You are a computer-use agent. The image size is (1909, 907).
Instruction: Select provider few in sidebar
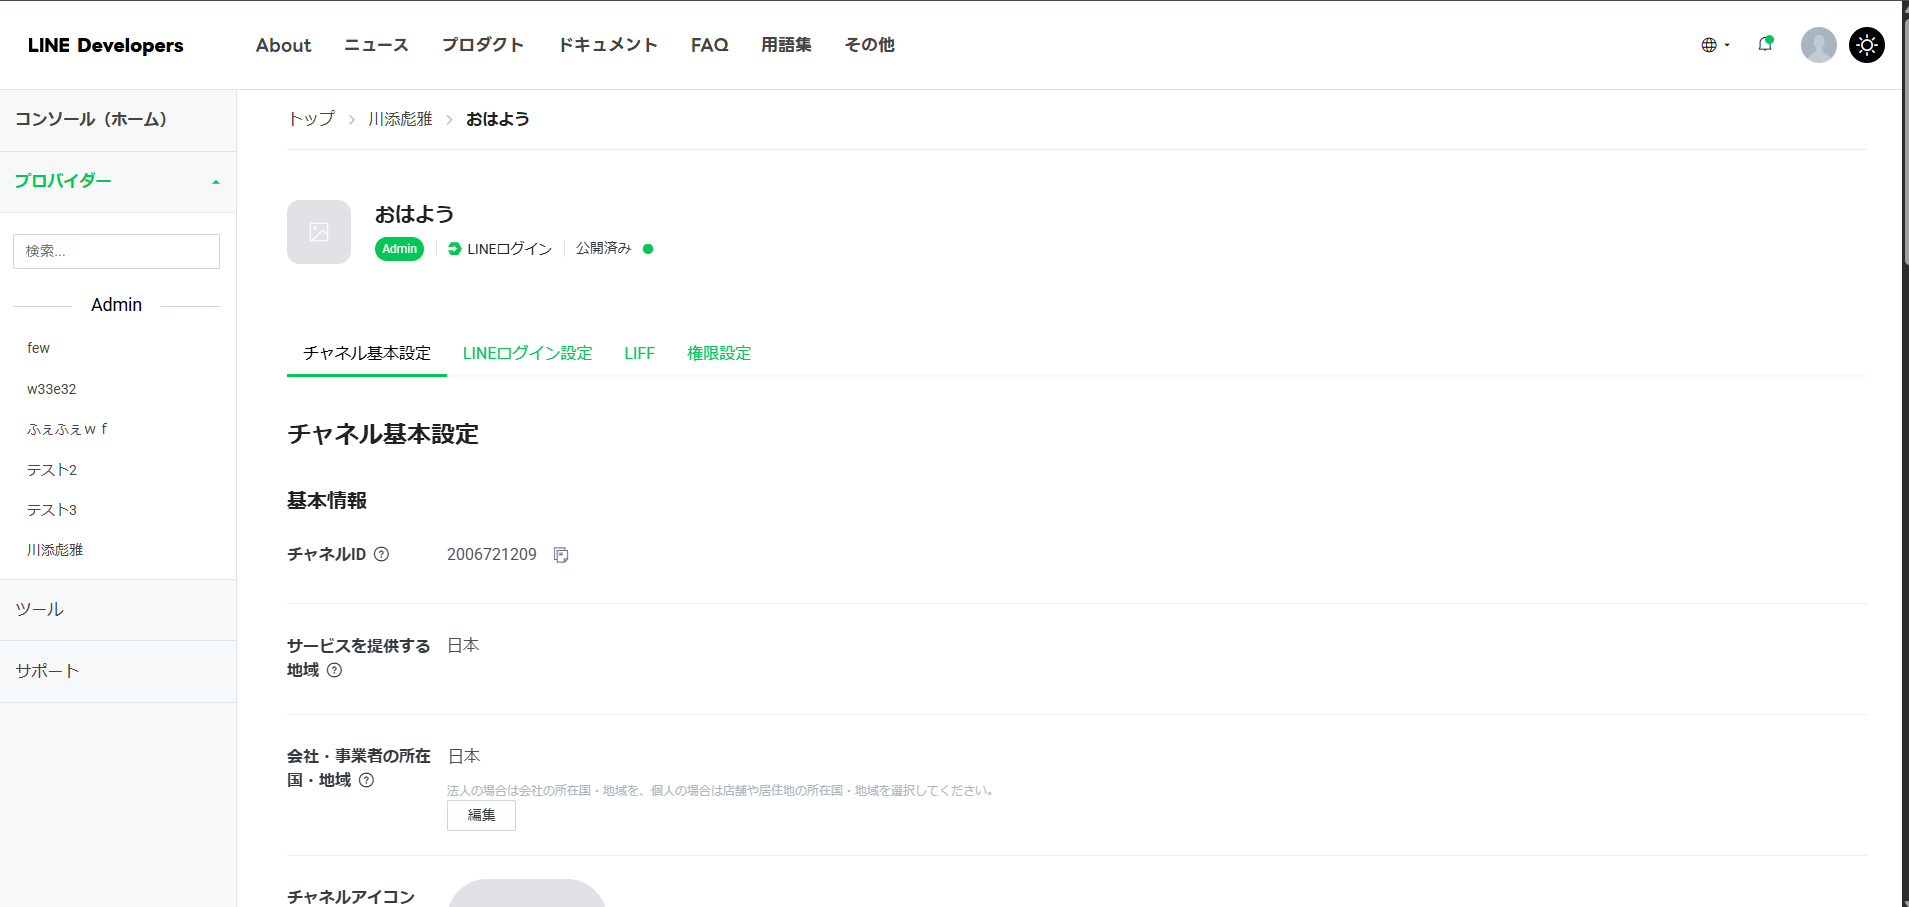[x=38, y=348]
